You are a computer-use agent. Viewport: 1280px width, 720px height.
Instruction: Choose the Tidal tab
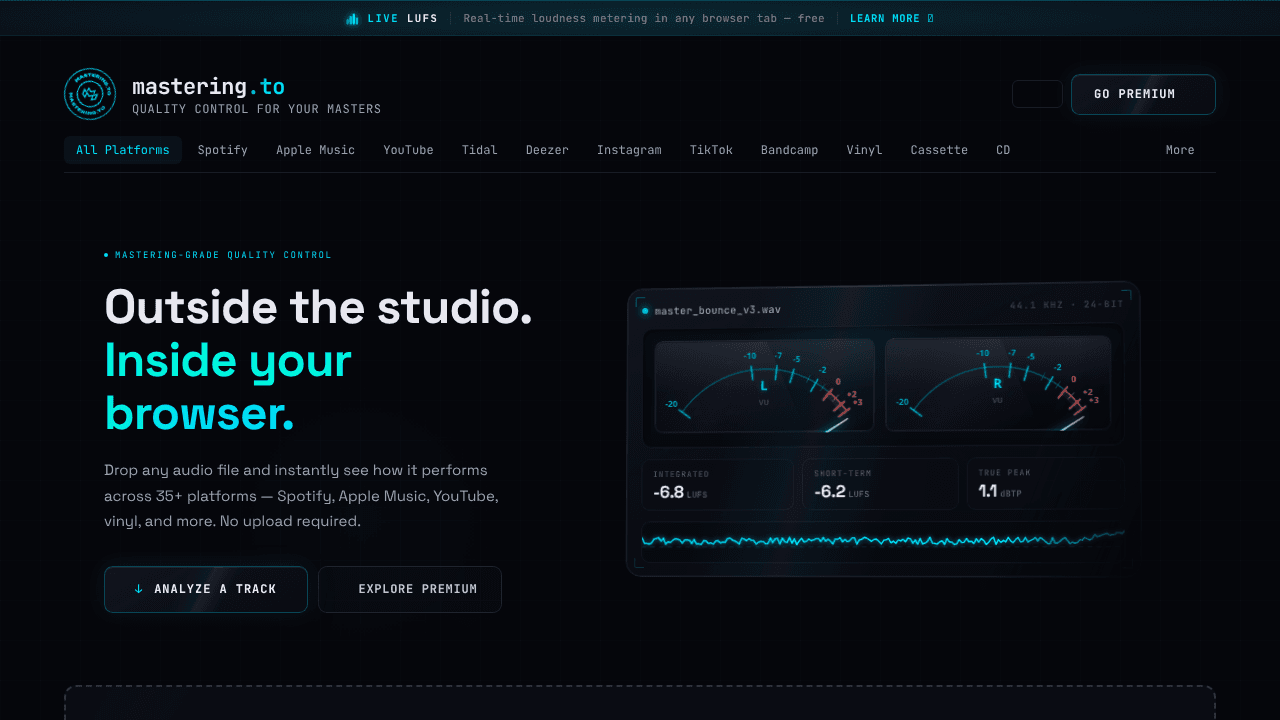point(480,150)
